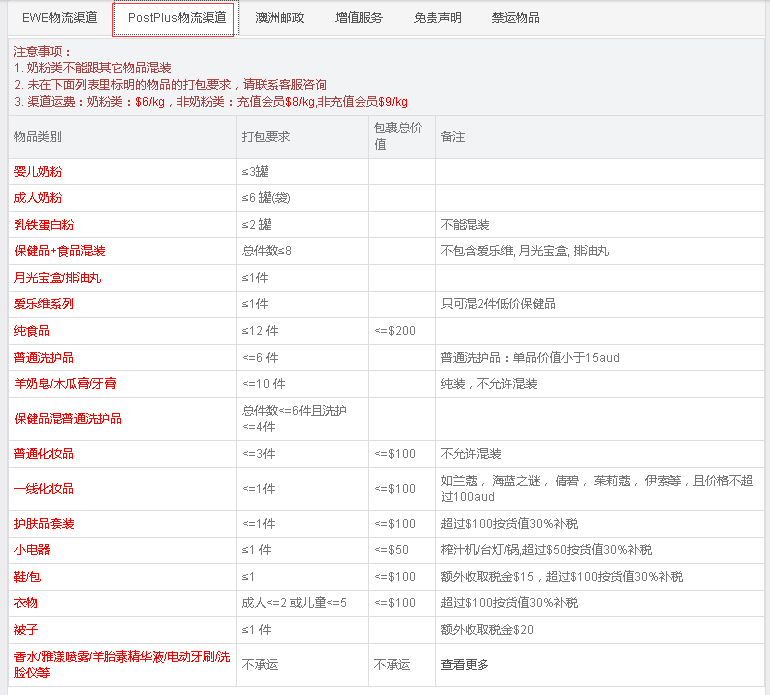The image size is (770, 695).
Task: Select the 爱乐维系列 category name
Action: click(44, 304)
